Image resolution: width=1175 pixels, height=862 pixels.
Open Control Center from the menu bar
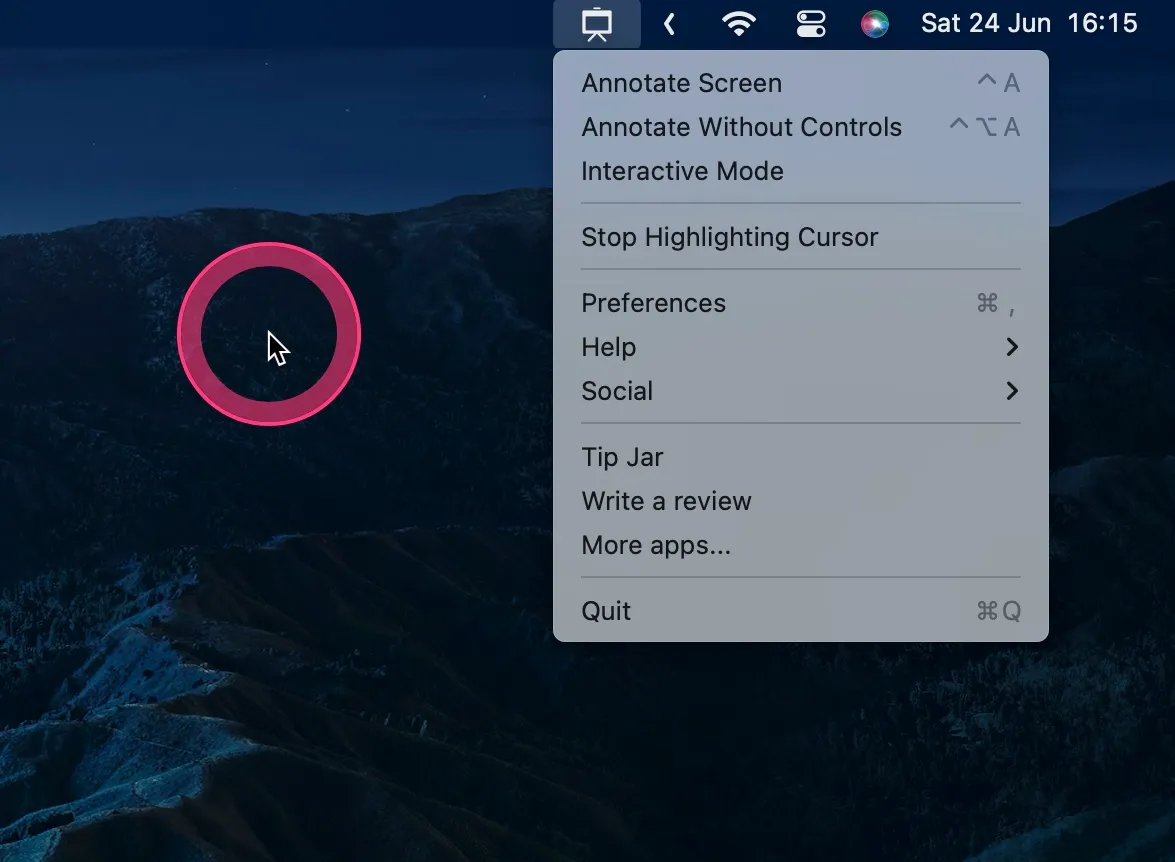[x=810, y=23]
